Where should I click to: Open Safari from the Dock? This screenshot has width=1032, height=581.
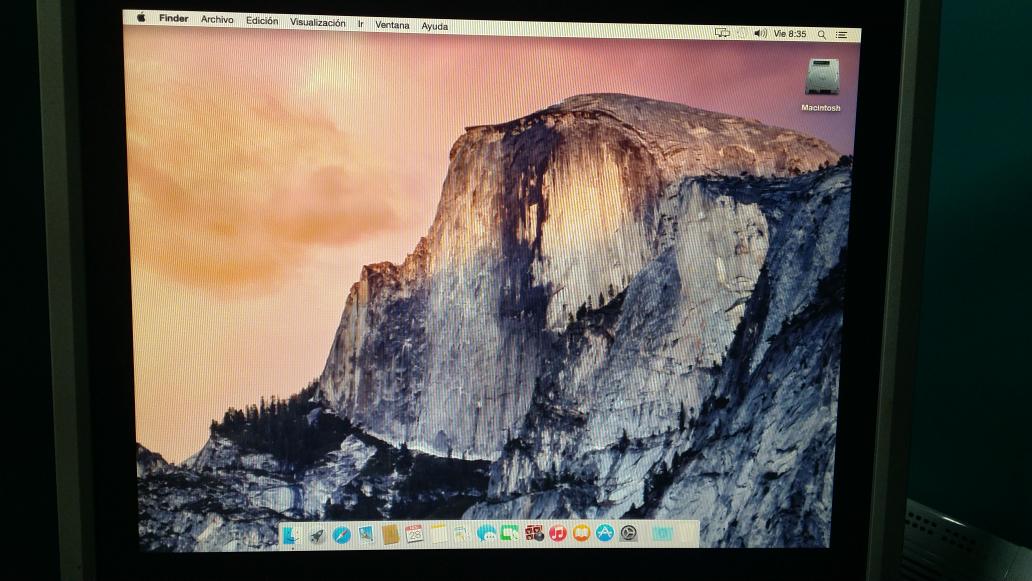(340, 537)
